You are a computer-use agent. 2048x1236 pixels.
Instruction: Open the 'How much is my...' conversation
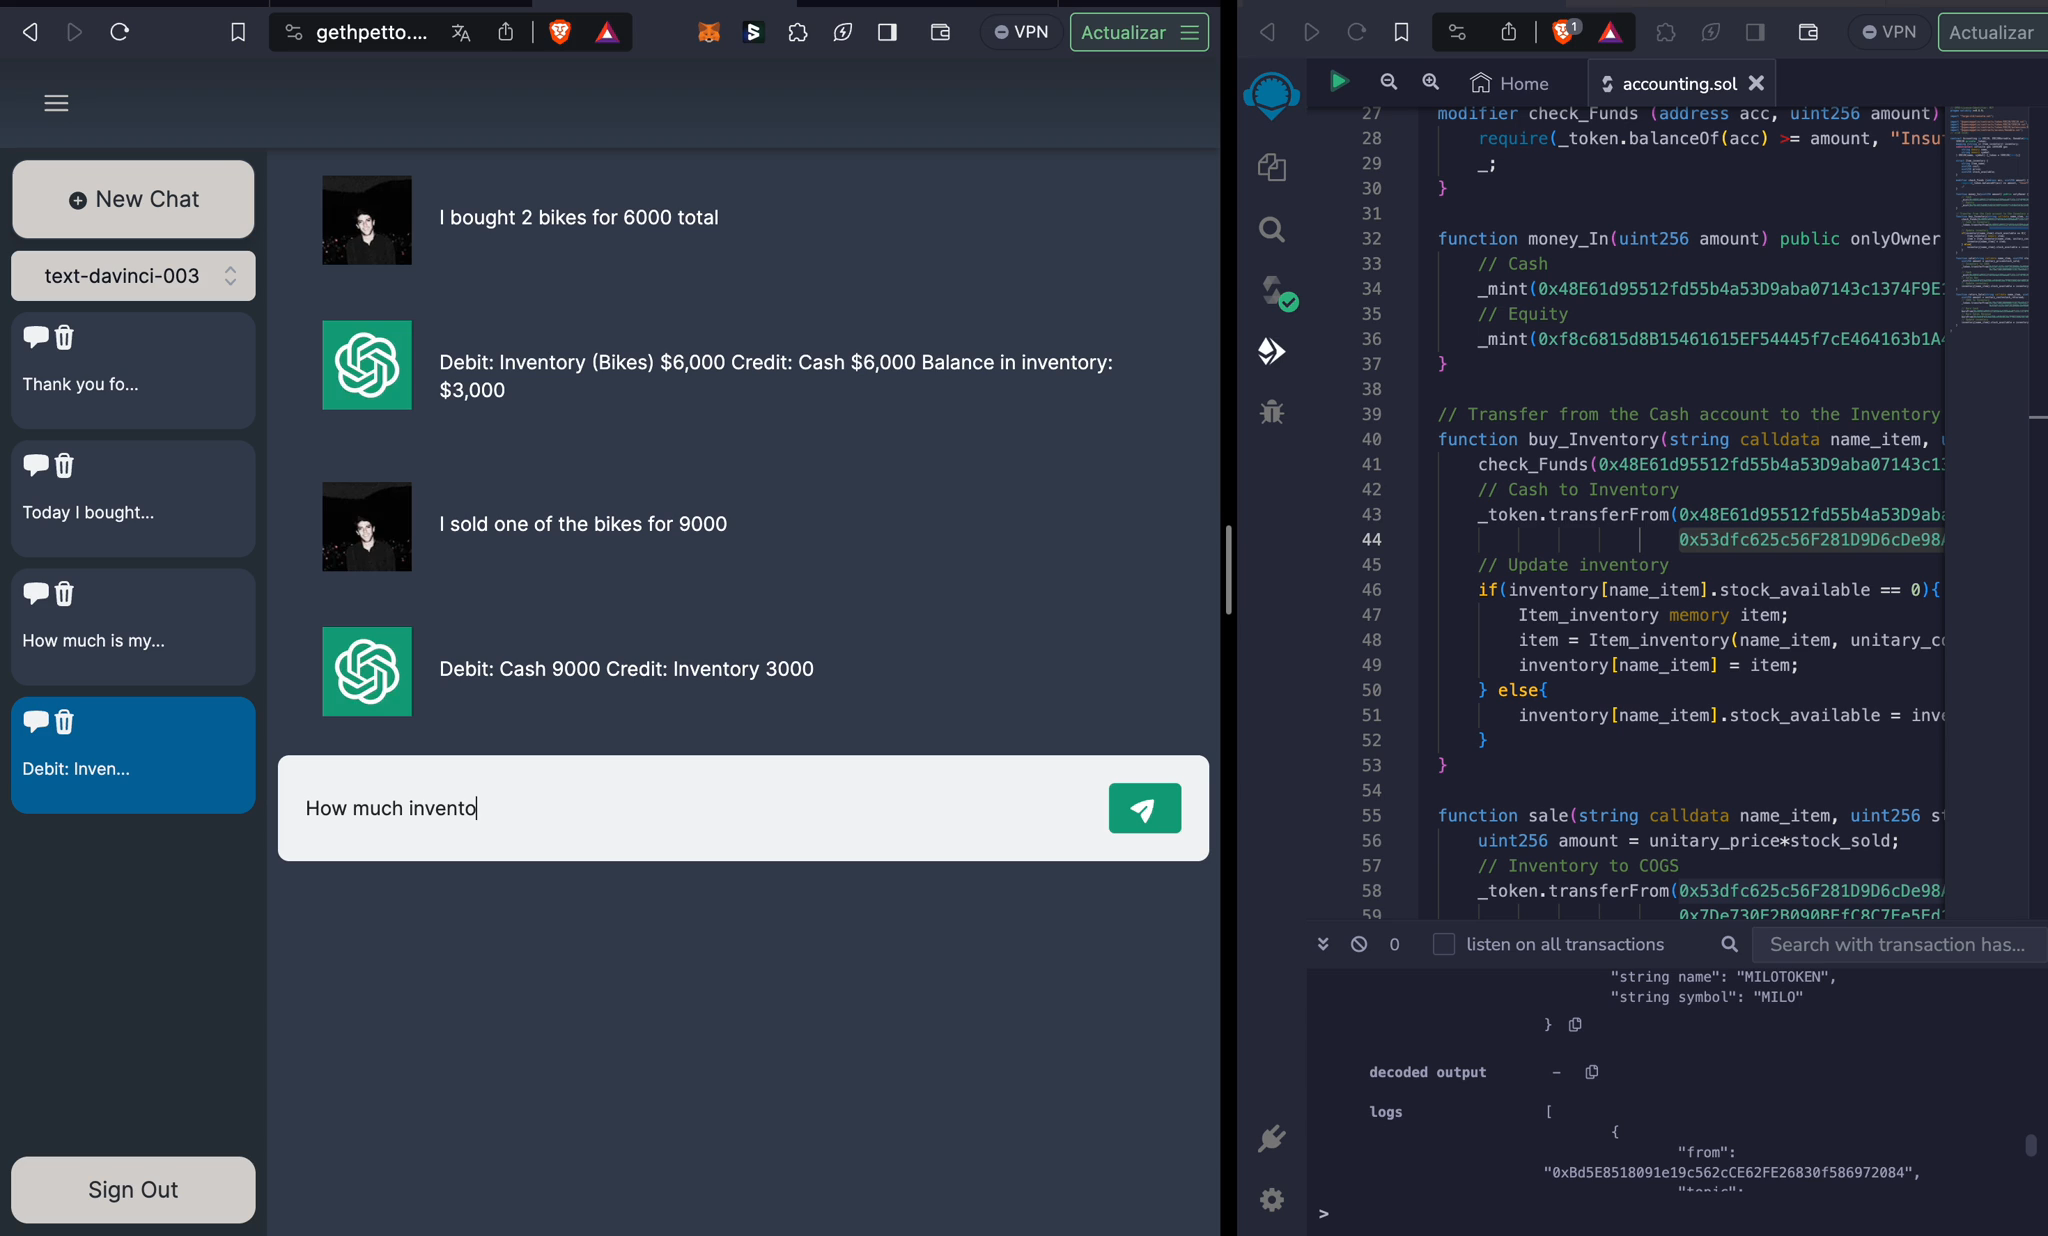(133, 627)
